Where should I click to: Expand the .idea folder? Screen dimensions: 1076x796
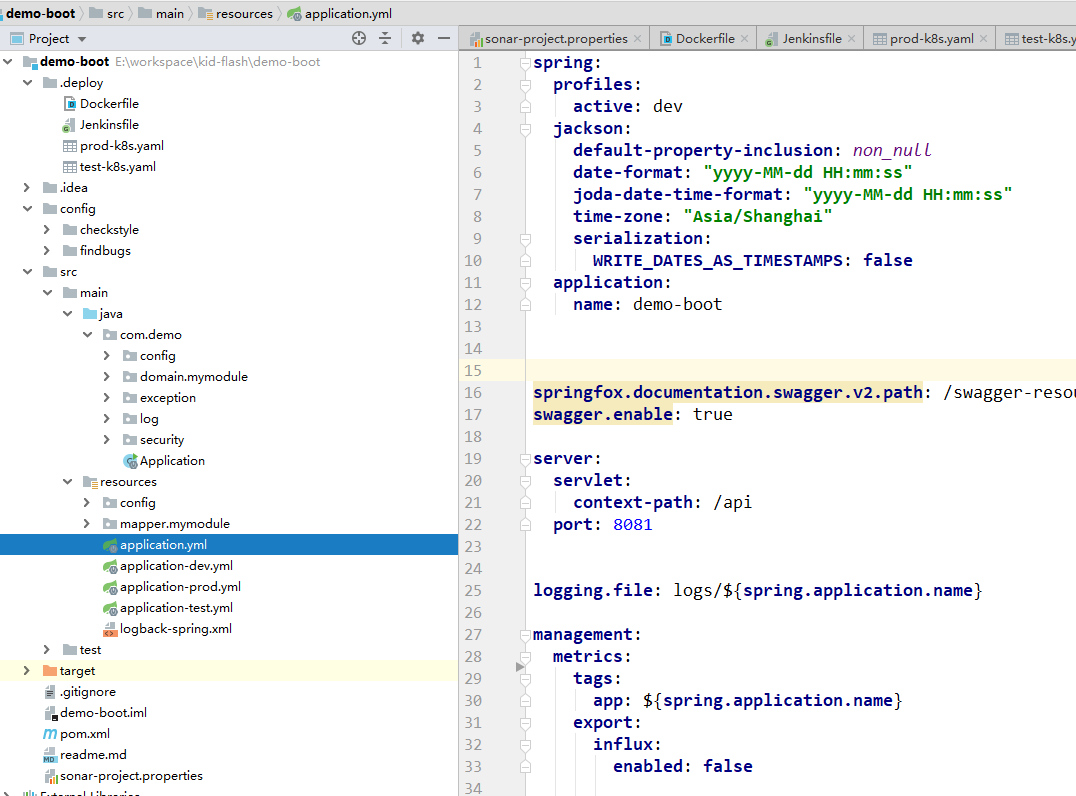[27, 187]
